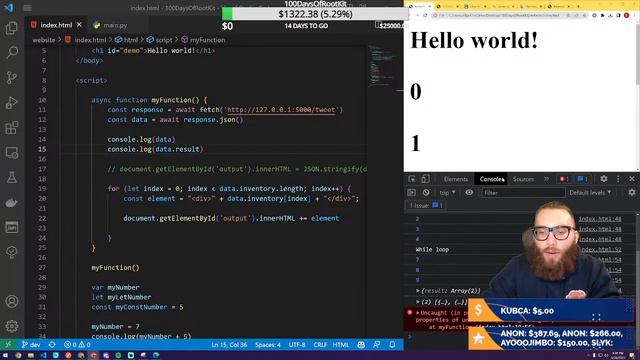The height and width of the screenshot is (360, 640).
Task: Click the 'html' breadcrumb segment
Action: [127, 40]
